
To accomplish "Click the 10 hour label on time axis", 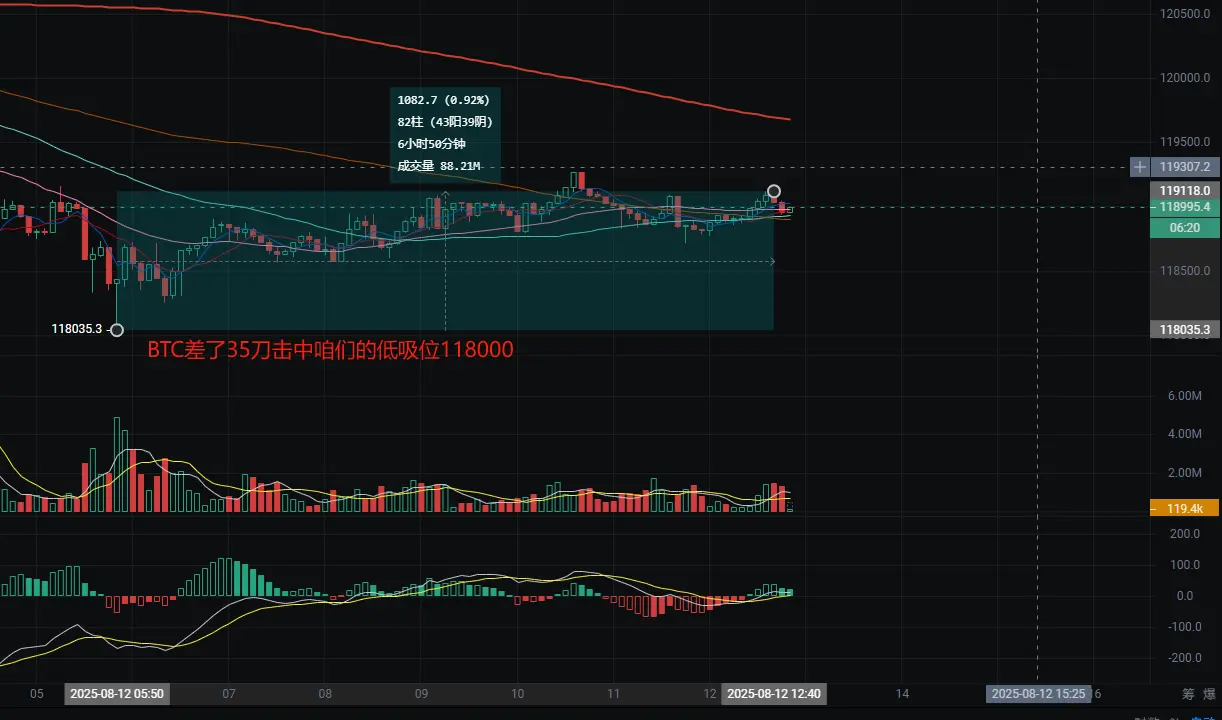I will point(517,693).
